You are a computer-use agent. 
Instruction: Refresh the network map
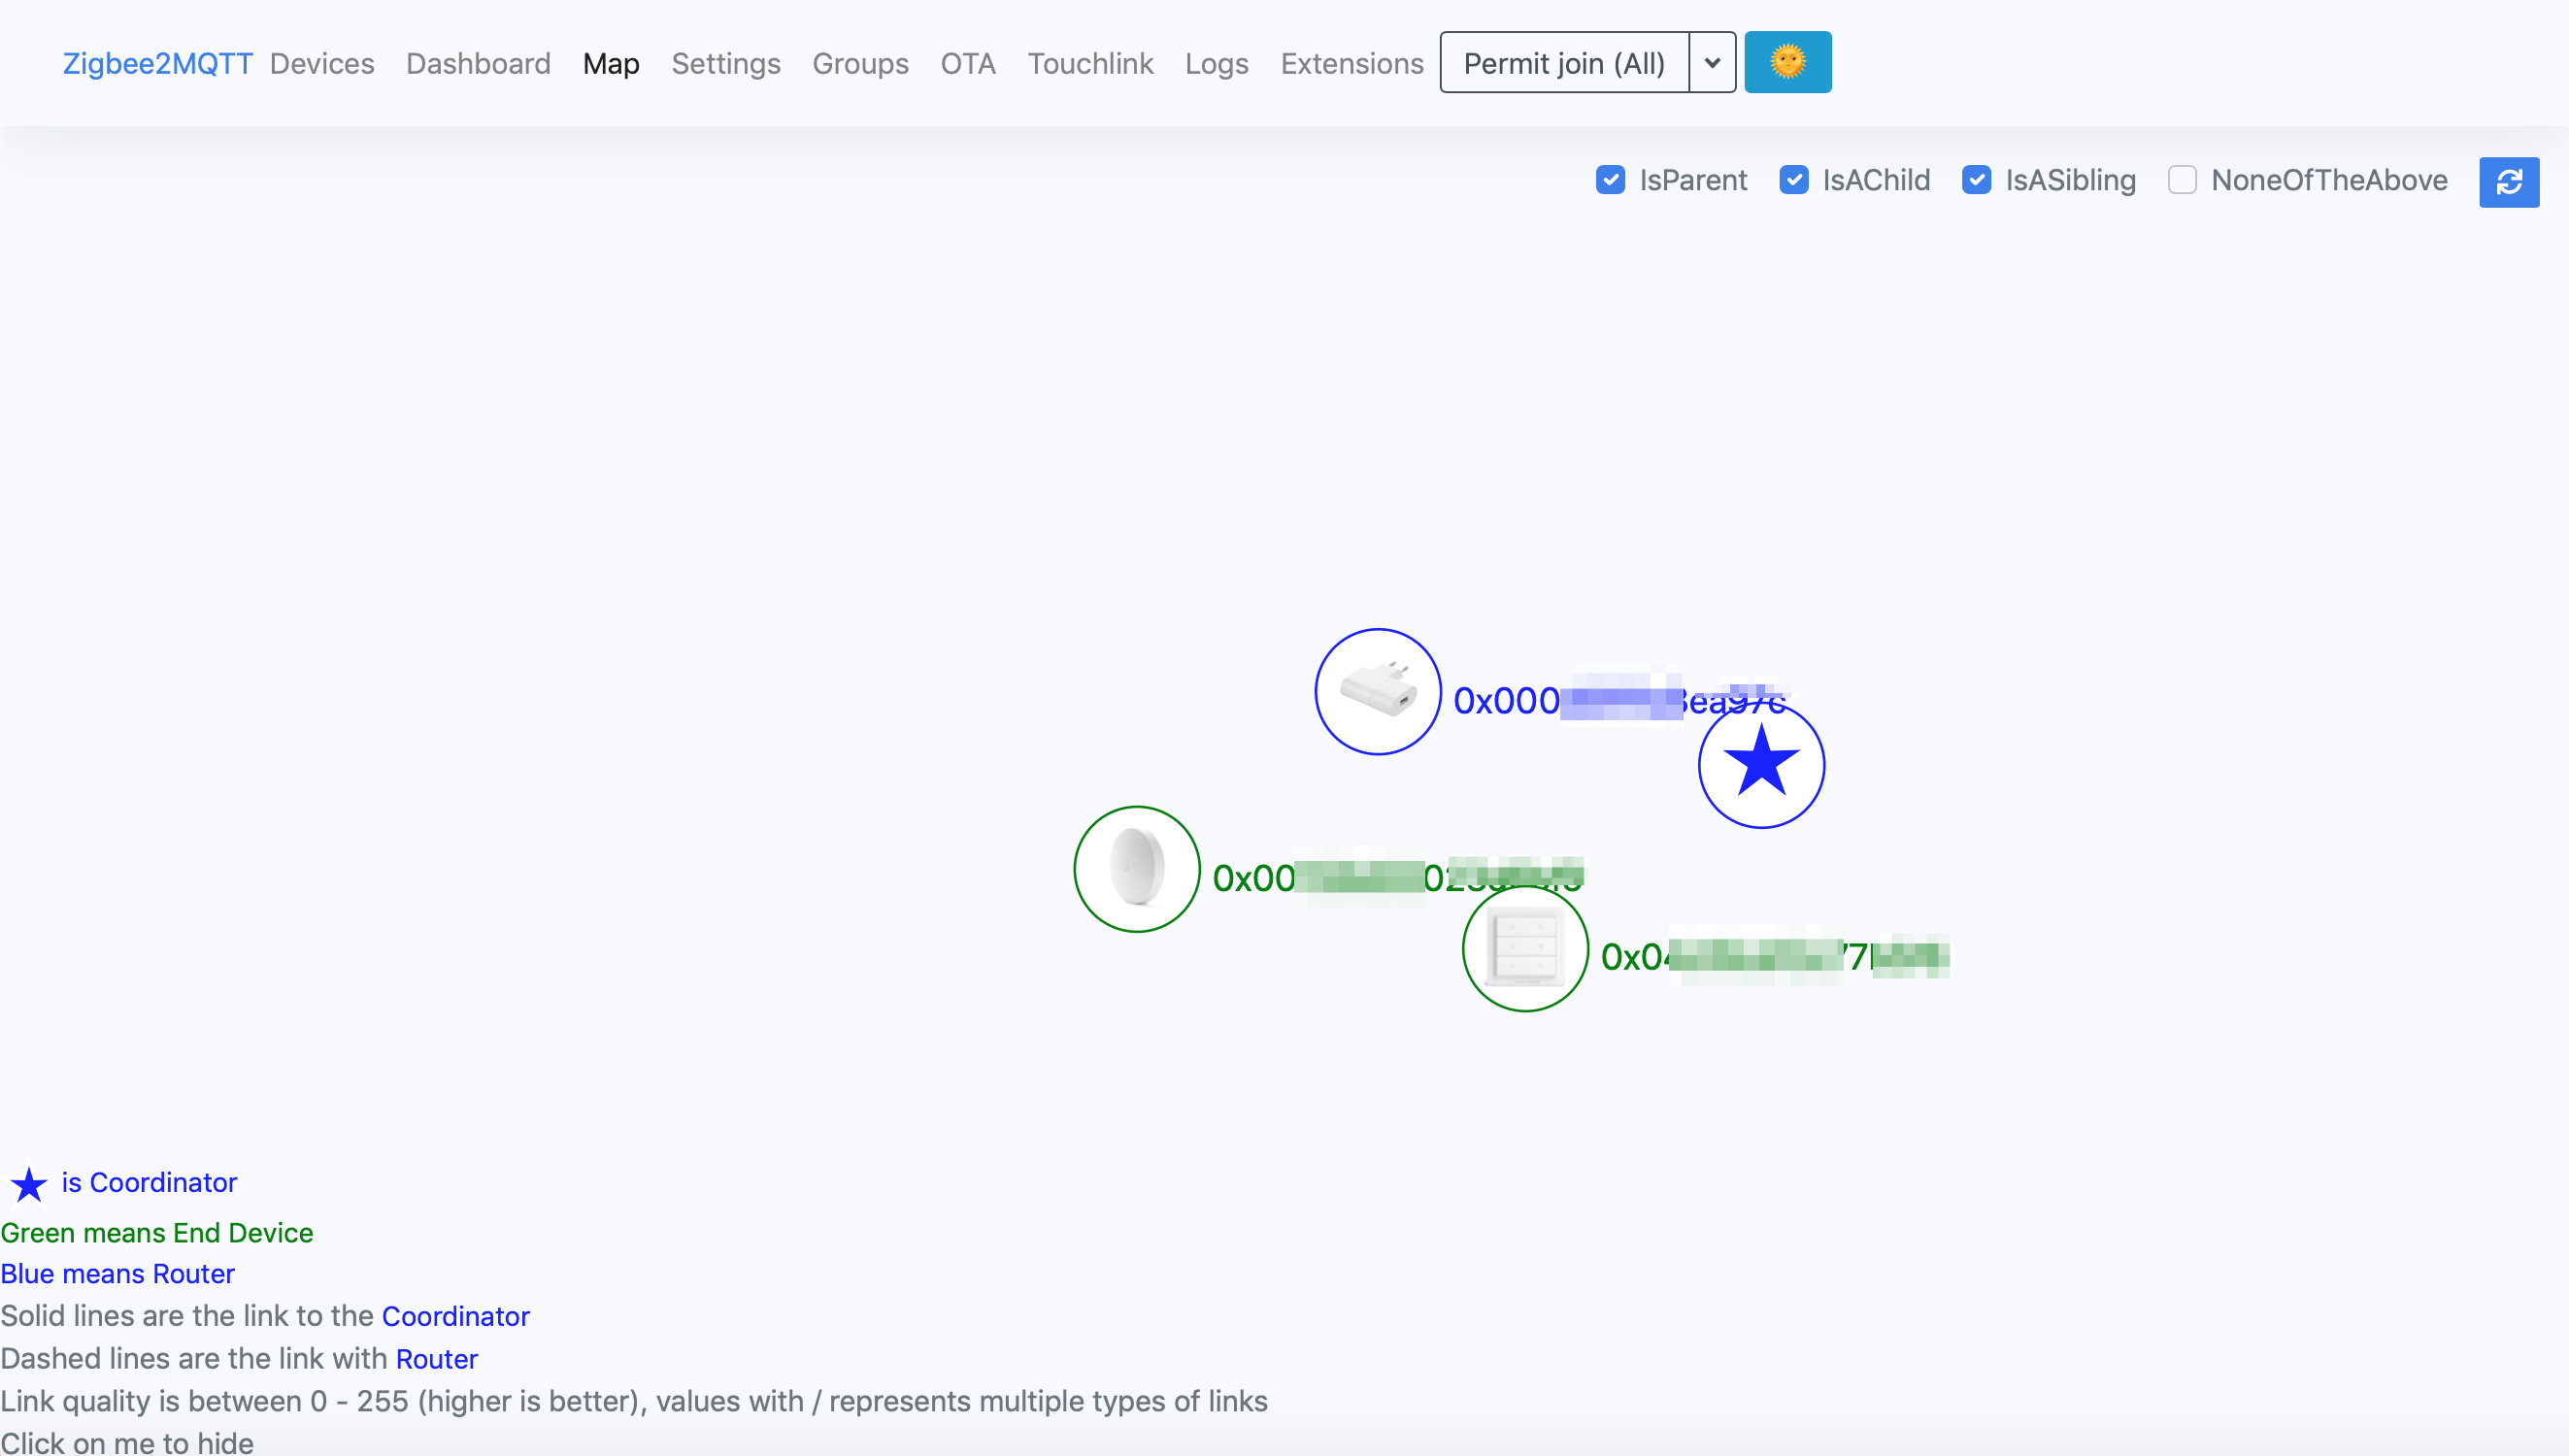2510,182
